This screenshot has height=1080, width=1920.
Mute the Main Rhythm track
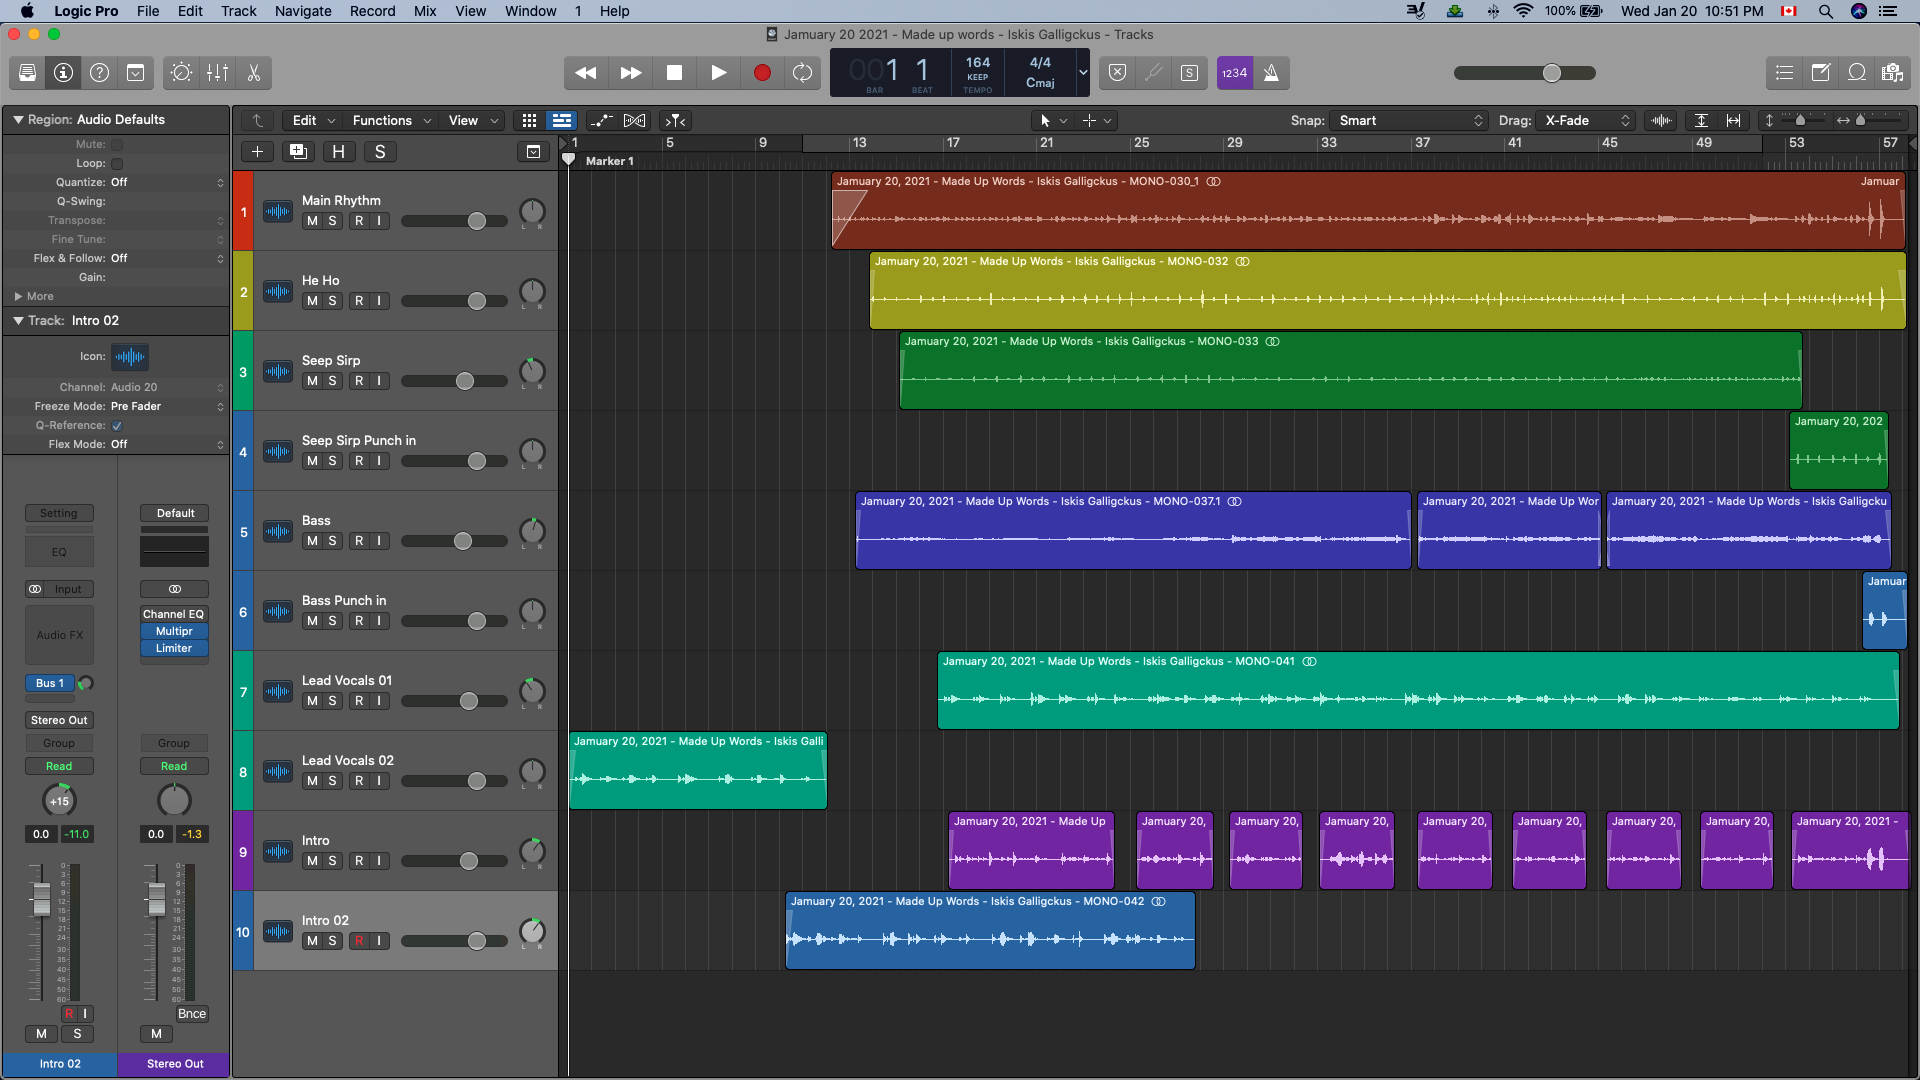tap(312, 221)
